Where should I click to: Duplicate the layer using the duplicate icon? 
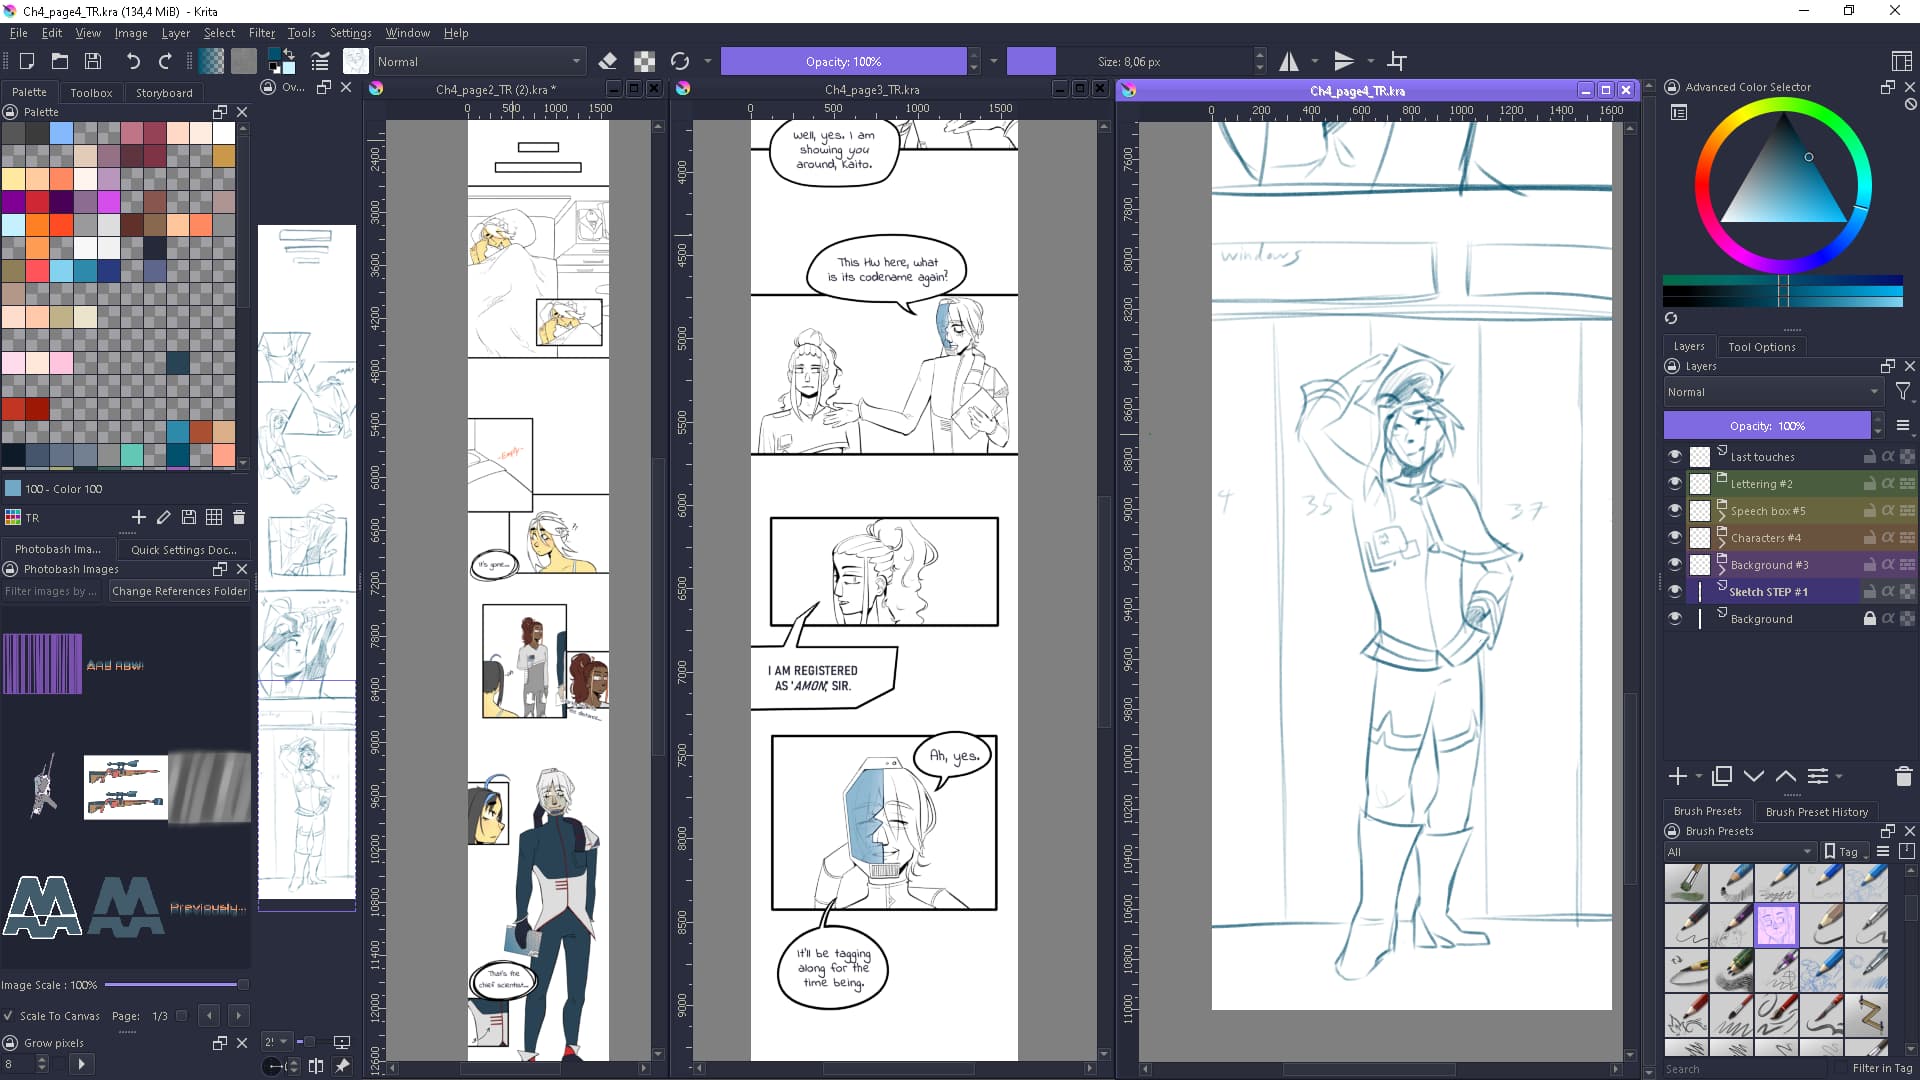pyautogui.click(x=1722, y=777)
